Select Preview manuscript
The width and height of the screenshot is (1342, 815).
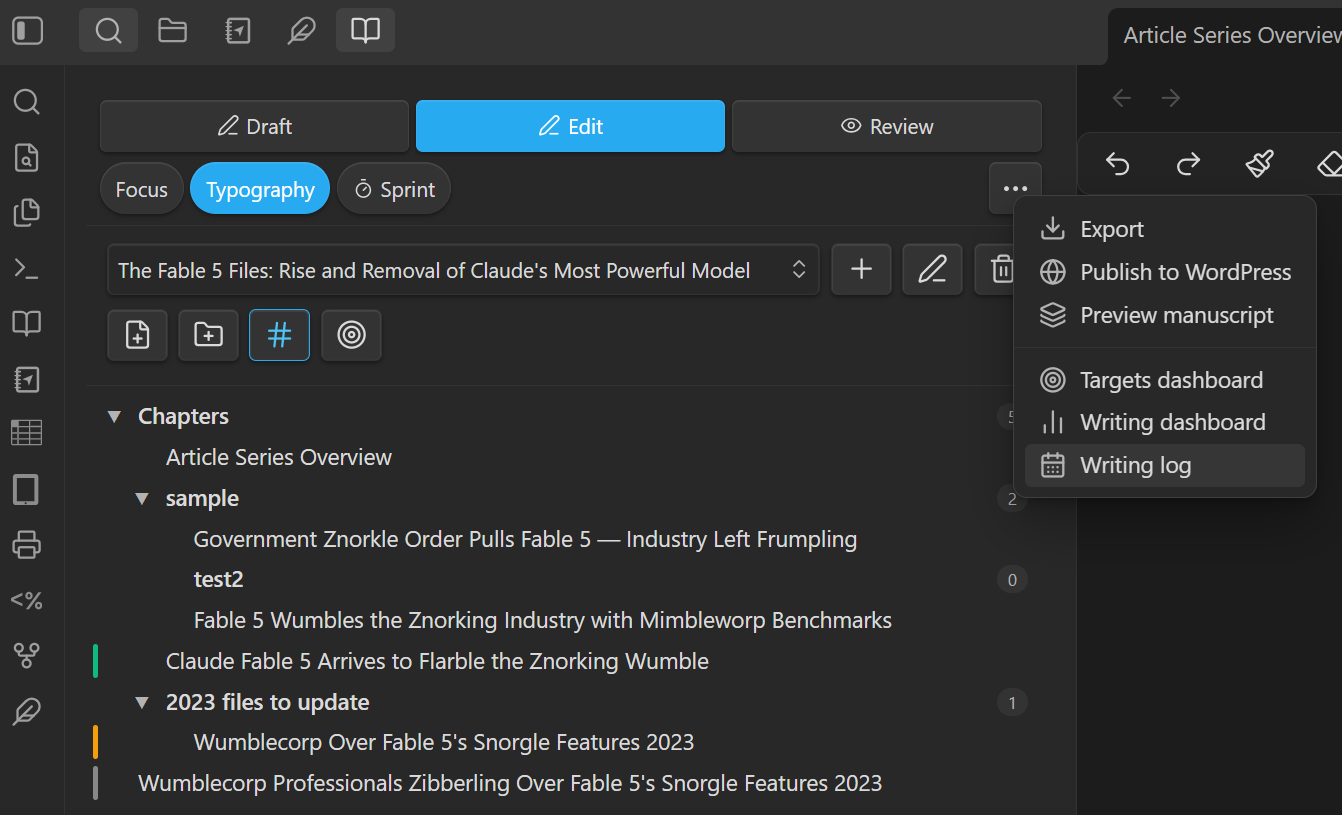click(1164, 315)
